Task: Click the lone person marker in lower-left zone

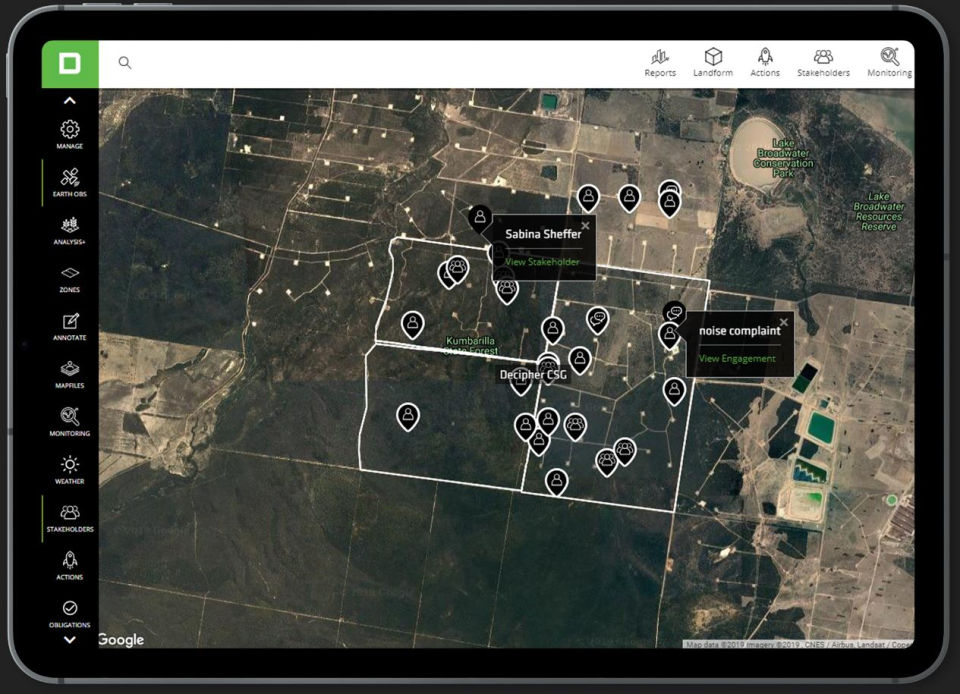Action: pyautogui.click(x=408, y=417)
